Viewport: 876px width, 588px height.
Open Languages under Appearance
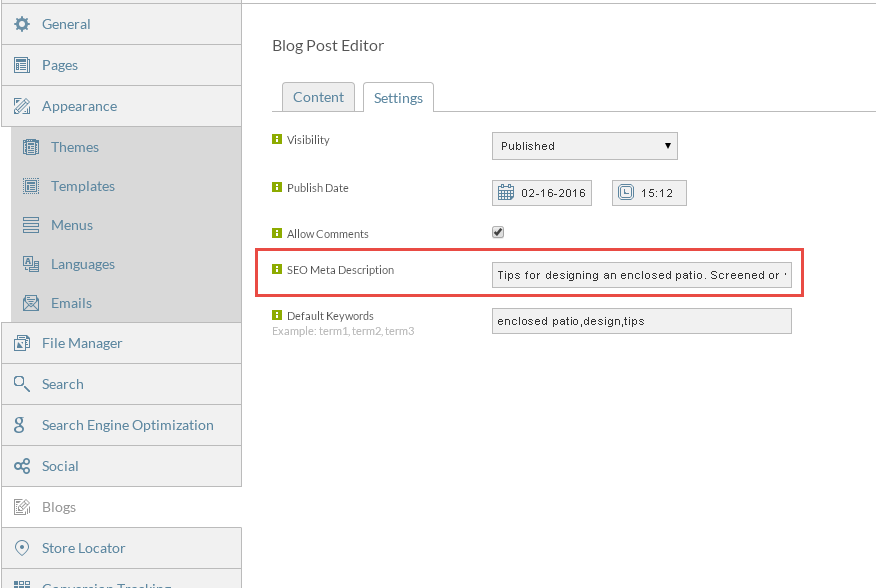126,264
